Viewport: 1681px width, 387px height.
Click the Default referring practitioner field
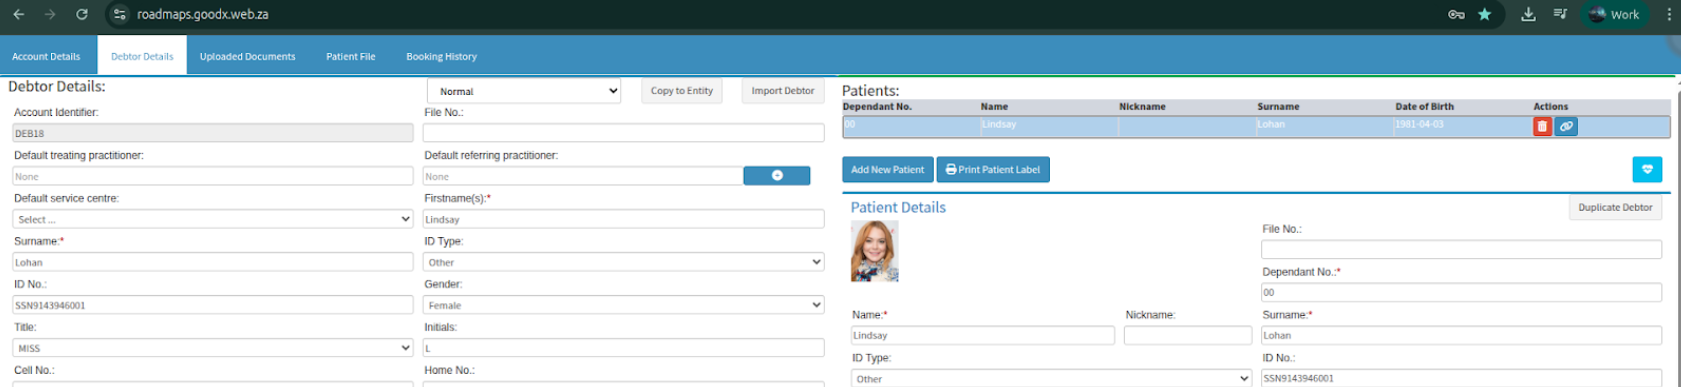tap(583, 176)
